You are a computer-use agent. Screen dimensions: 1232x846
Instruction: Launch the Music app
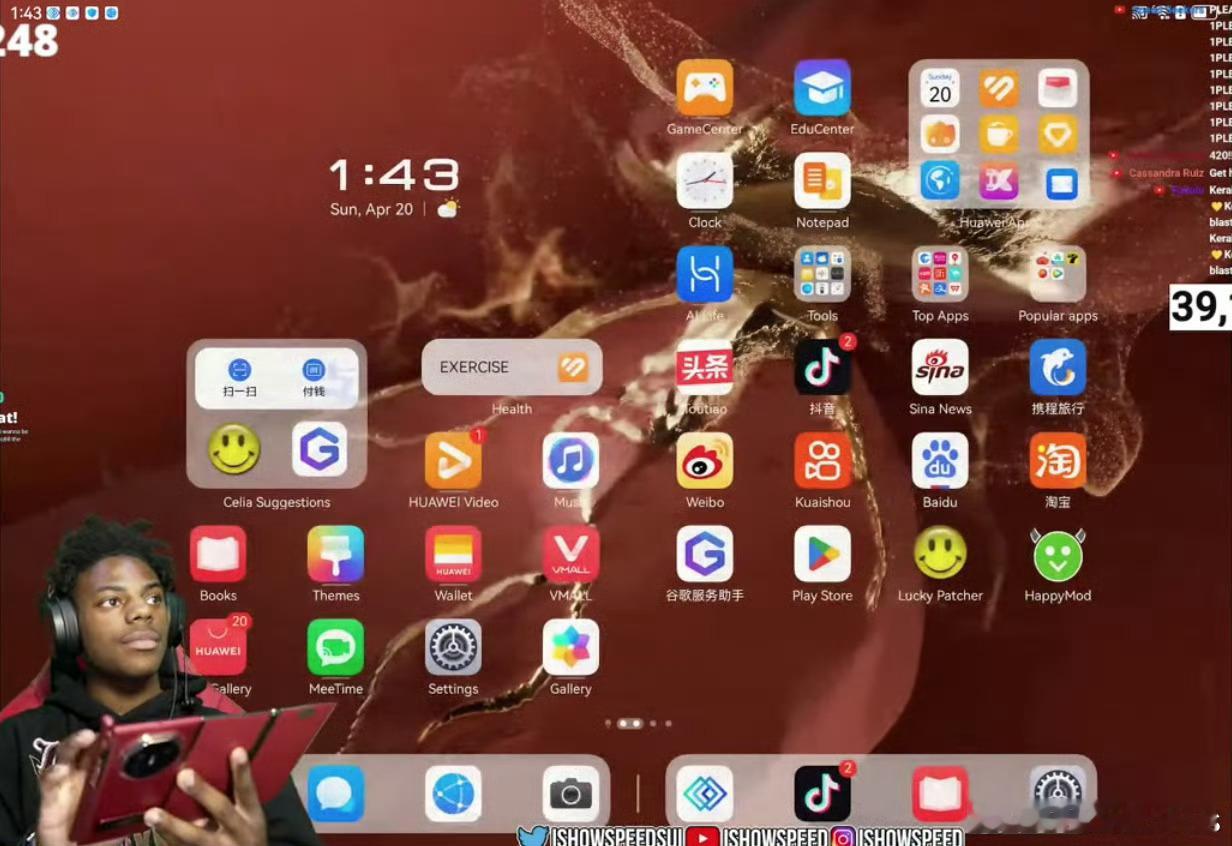pyautogui.click(x=571, y=461)
